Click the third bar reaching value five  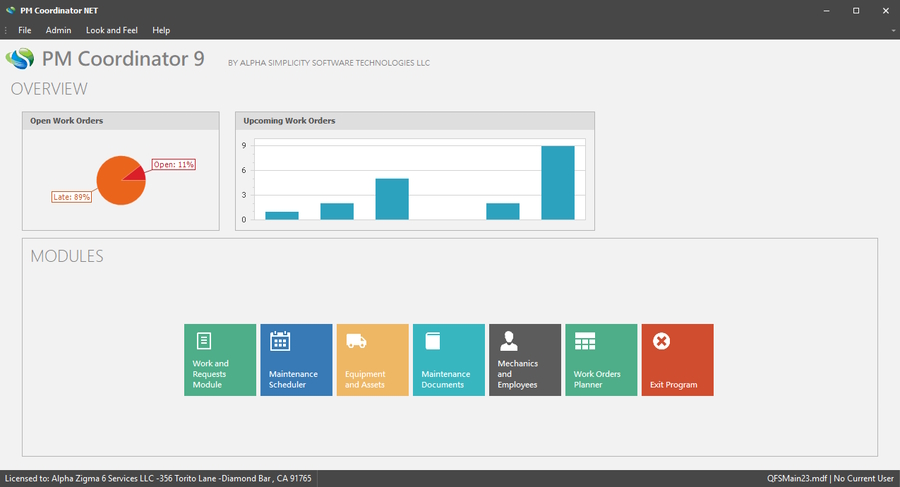coord(392,199)
